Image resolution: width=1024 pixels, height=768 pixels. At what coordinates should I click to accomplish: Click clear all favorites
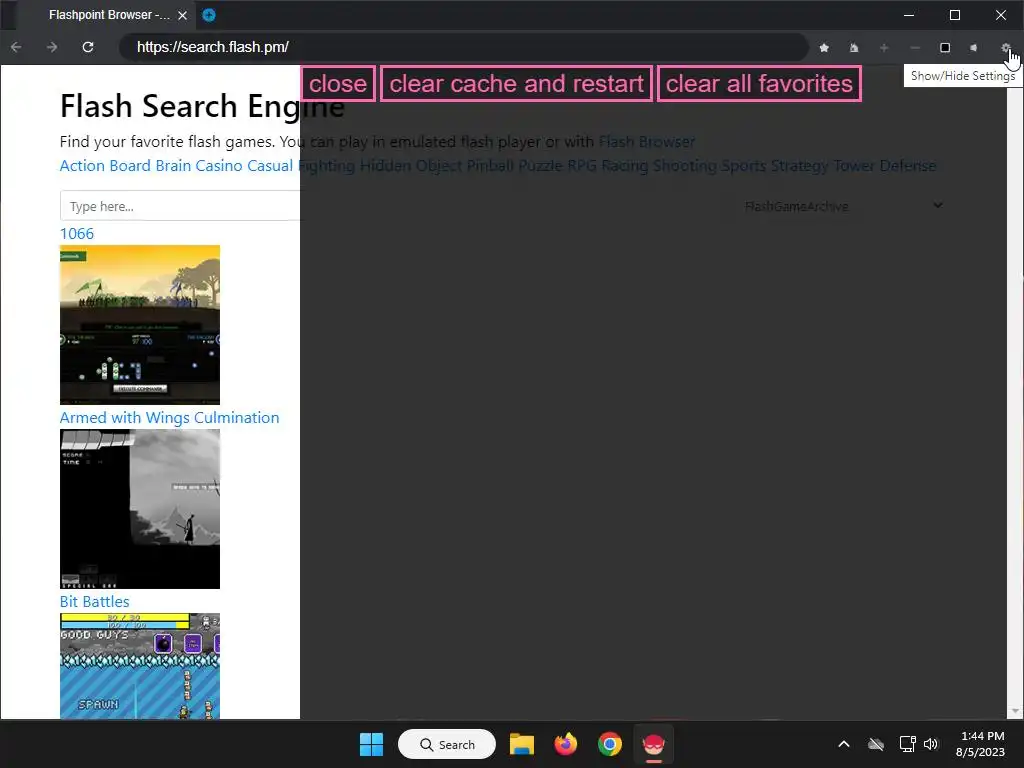759,84
